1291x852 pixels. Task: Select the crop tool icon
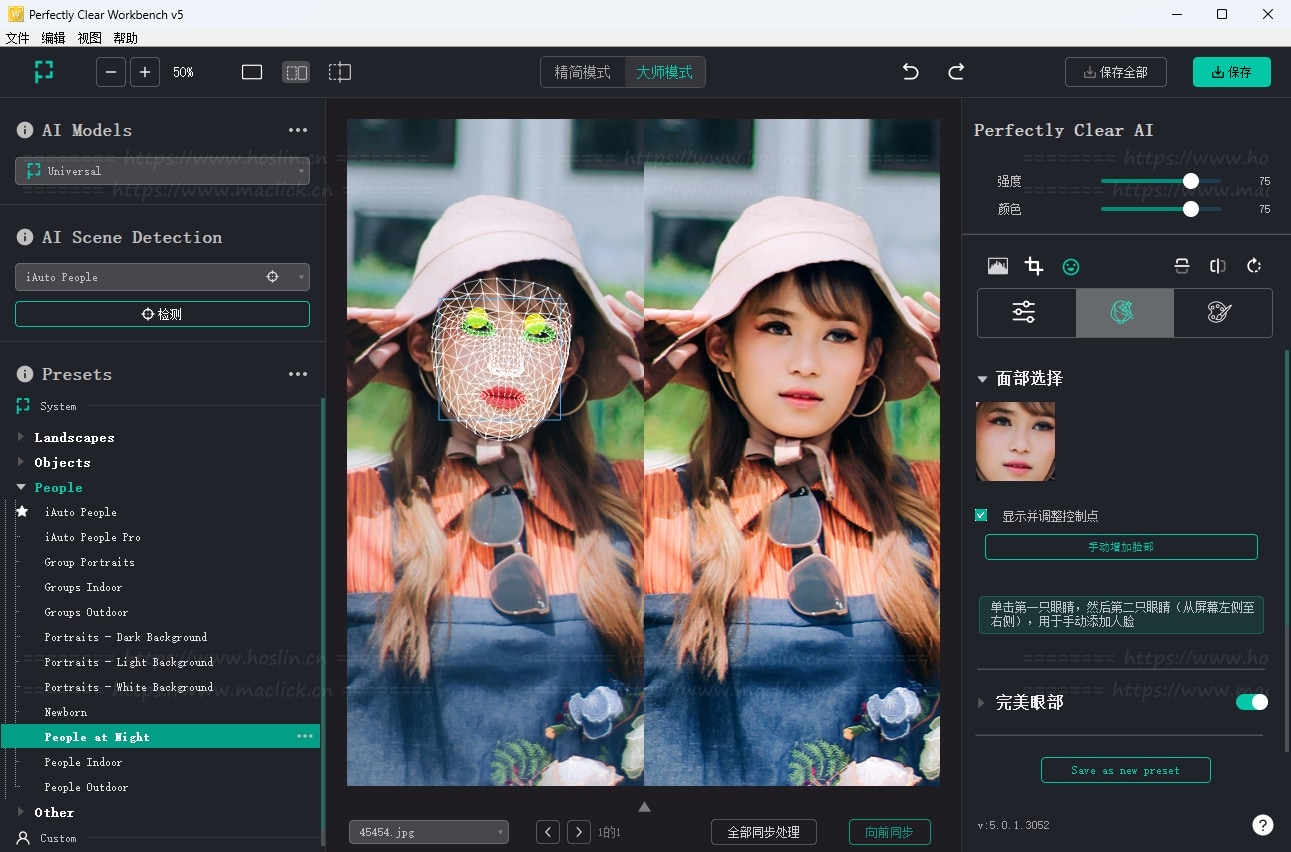[x=1034, y=266]
